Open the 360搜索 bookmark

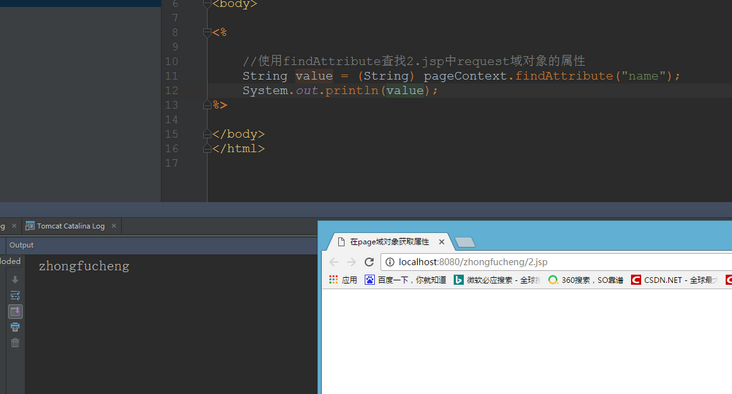[x=585, y=280]
